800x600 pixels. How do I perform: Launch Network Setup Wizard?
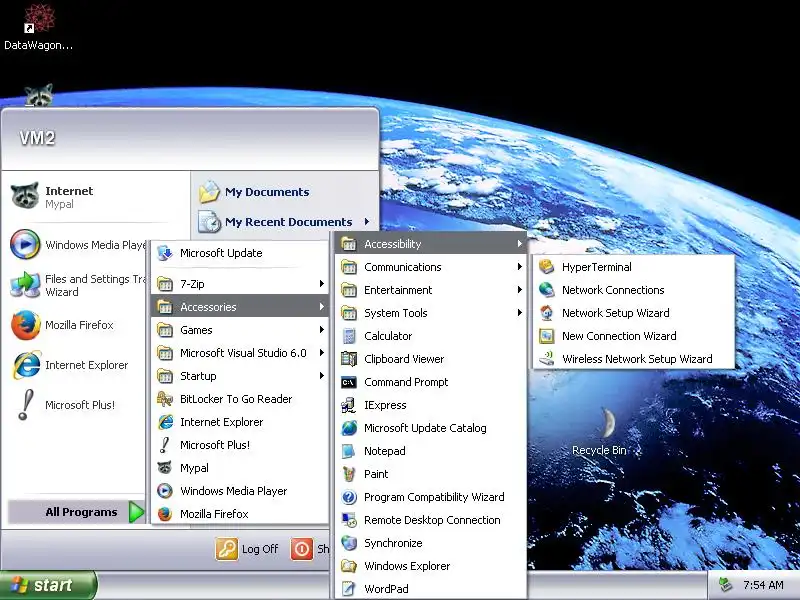(634, 313)
